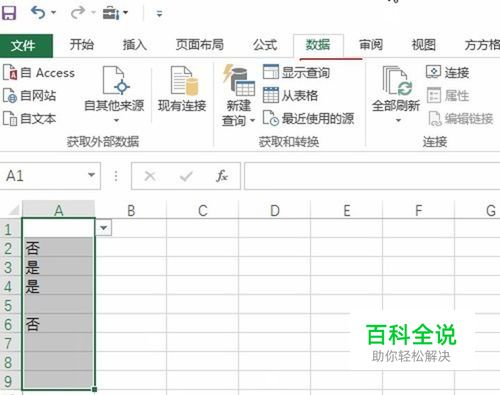
Task: Select column D header
Action: [275, 210]
